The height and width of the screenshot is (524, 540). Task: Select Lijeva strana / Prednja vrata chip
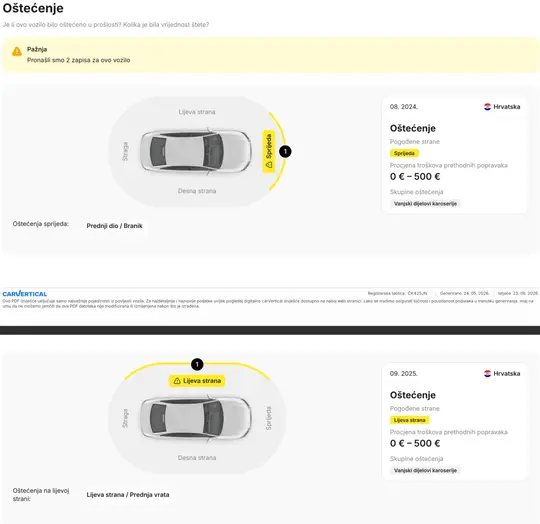click(128, 495)
